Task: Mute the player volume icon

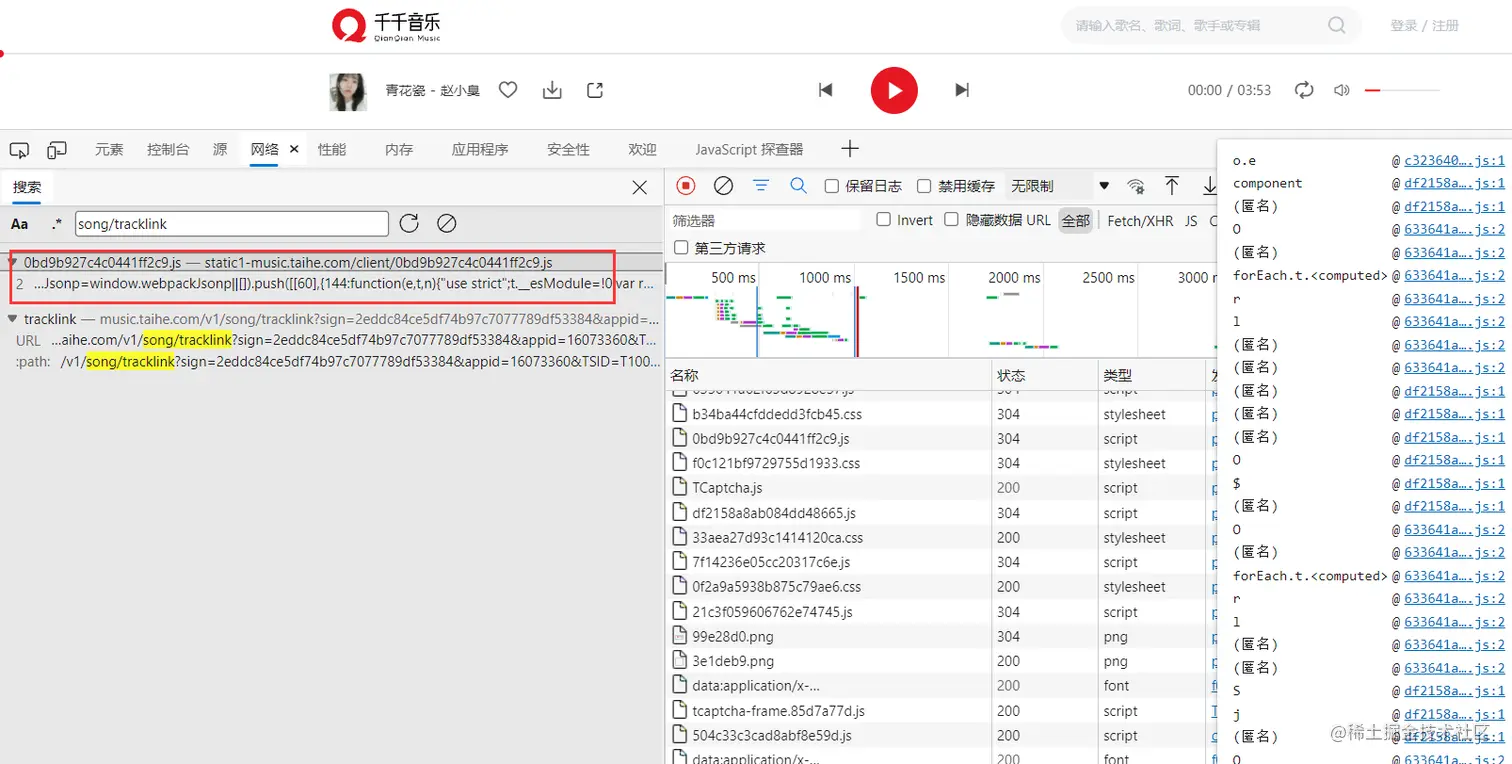Action: tap(1342, 90)
